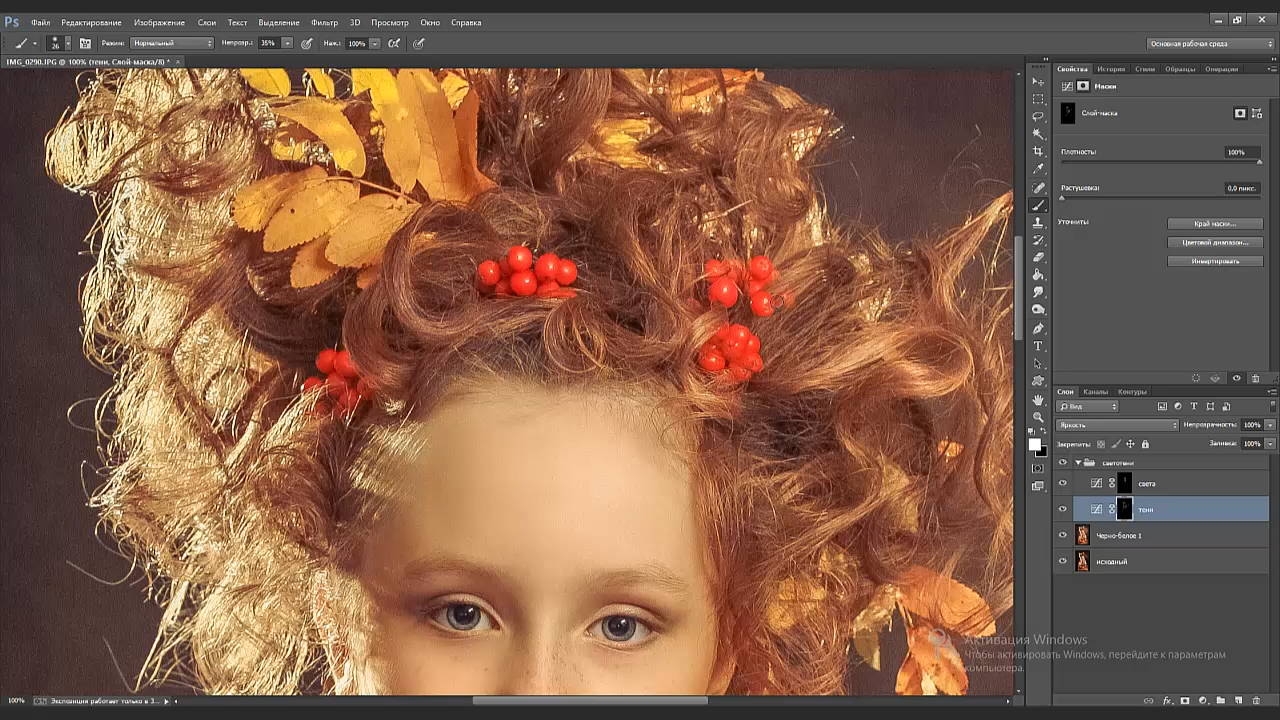1280x720 pixels.
Task: Select the Brush tool in the tools panel
Action: [1038, 205]
